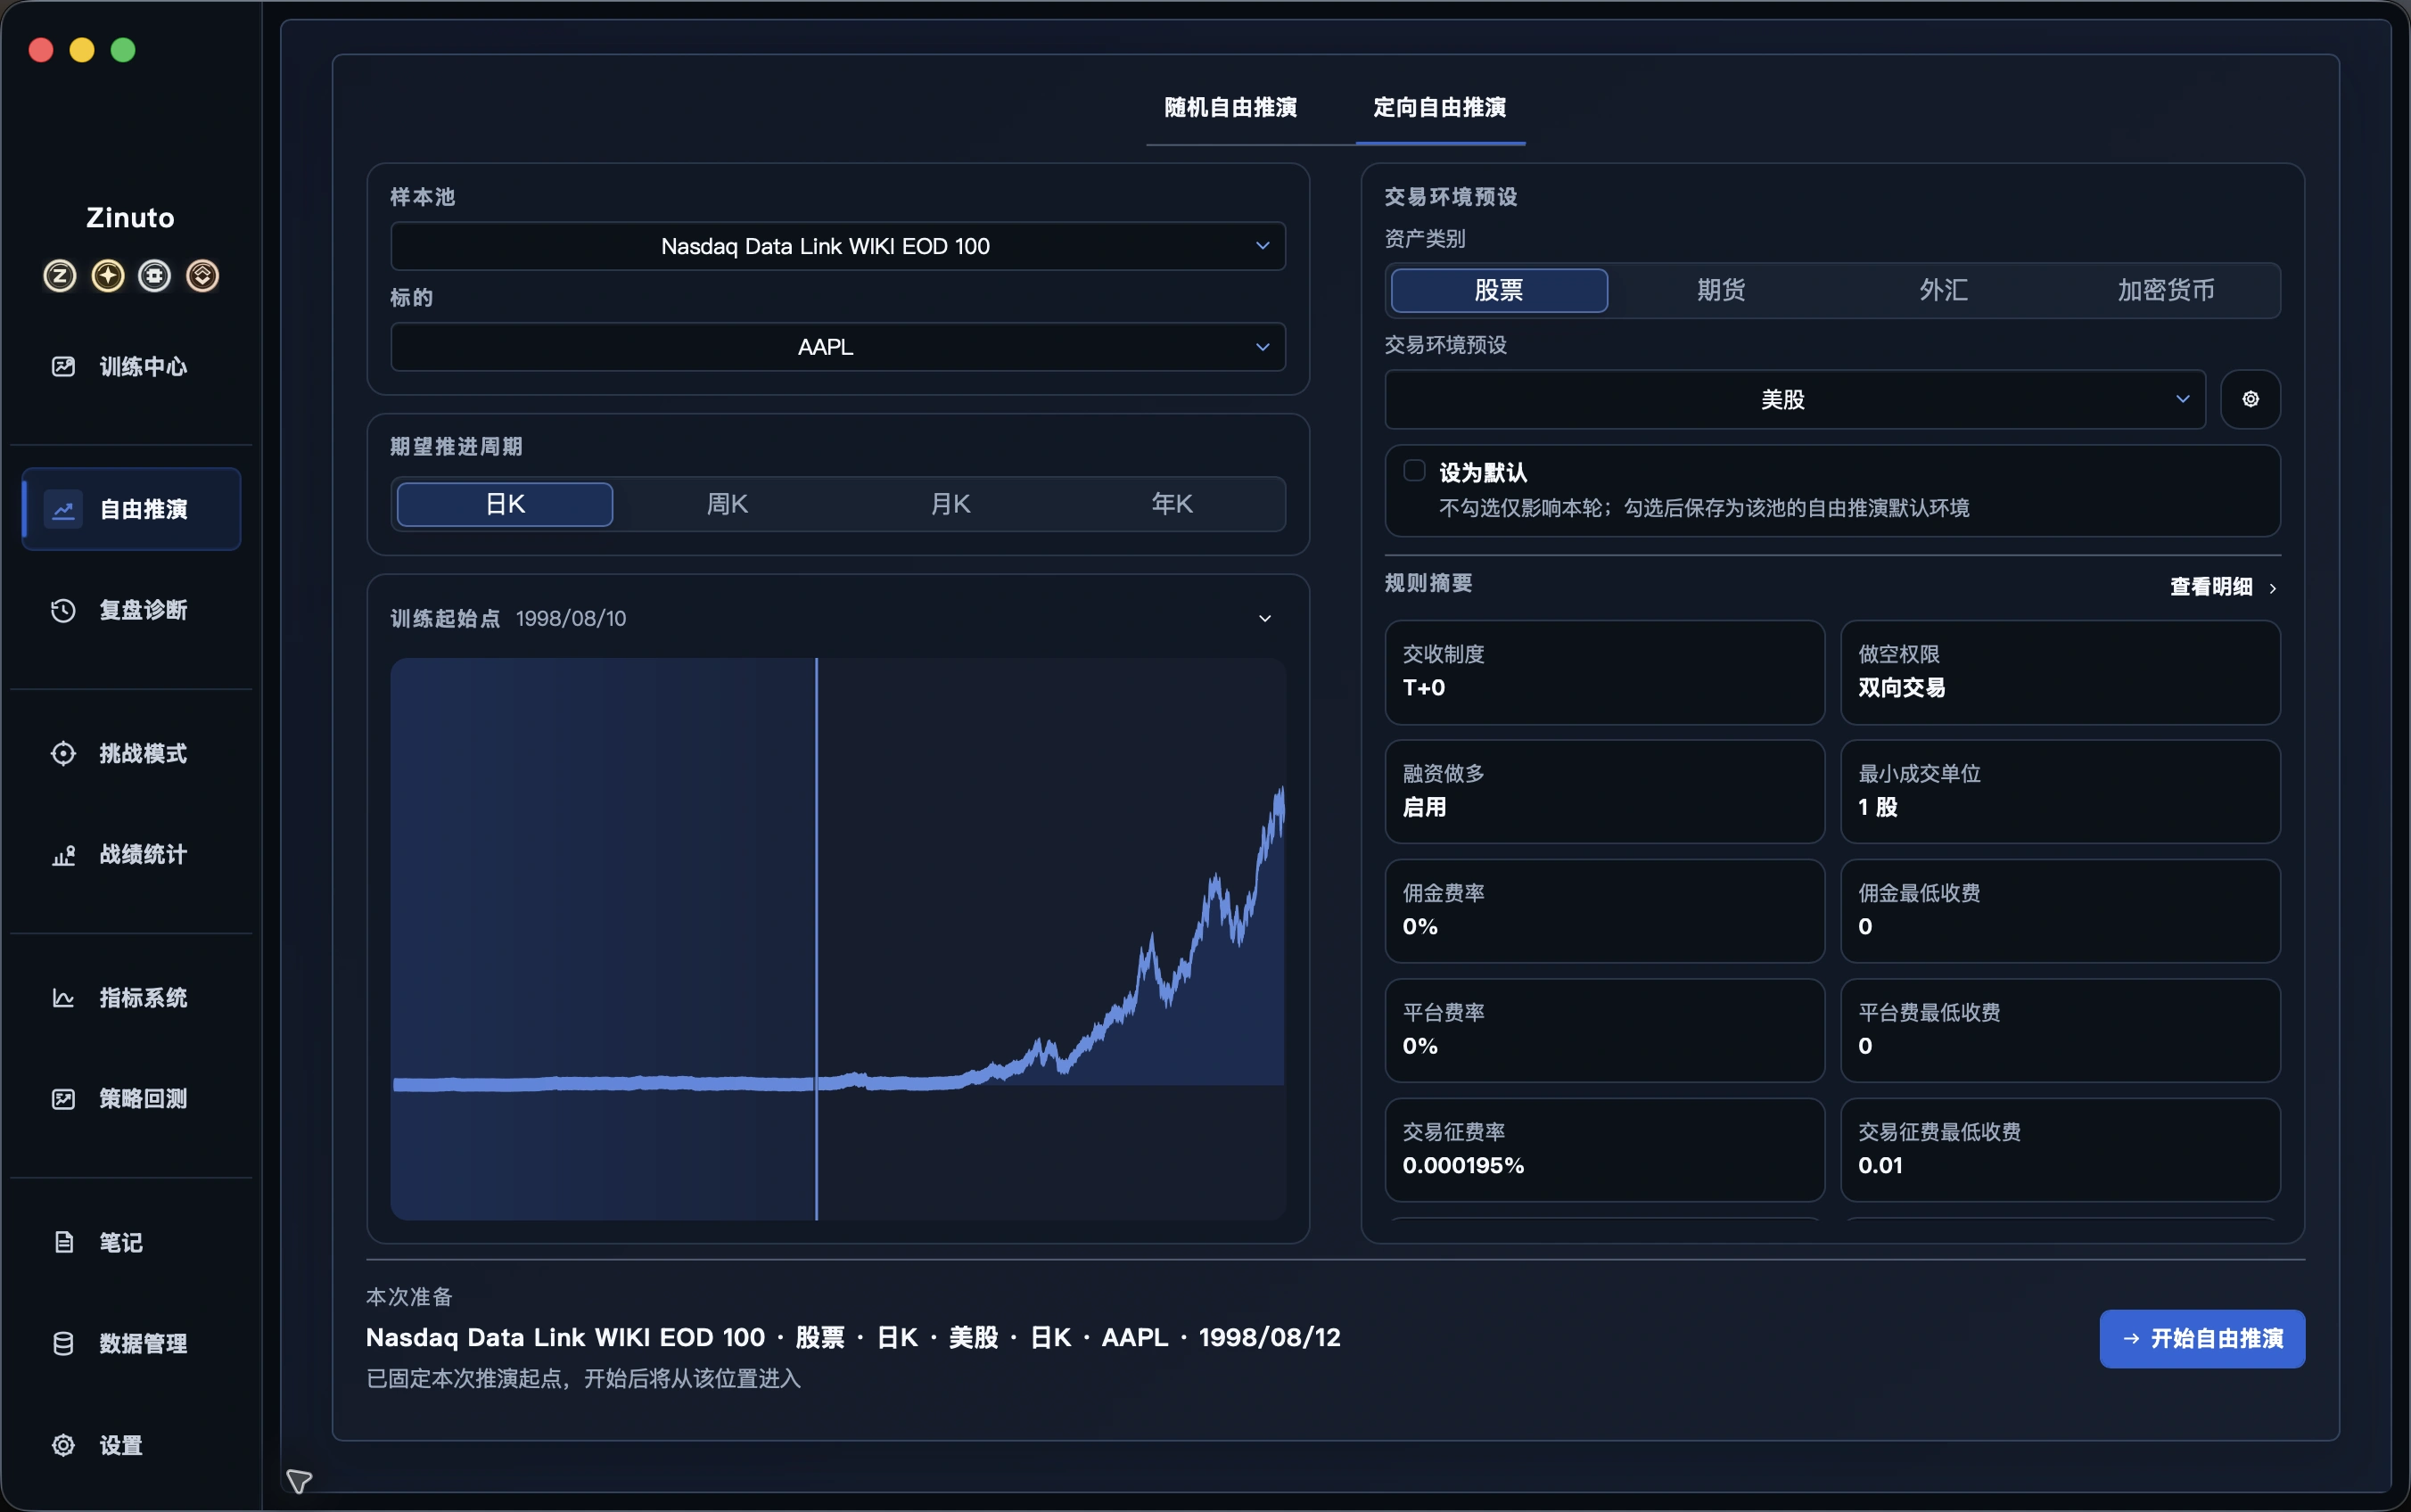Click the first Z badge icon under Zinuto
Image resolution: width=2411 pixels, height=1512 pixels.
pos(60,275)
